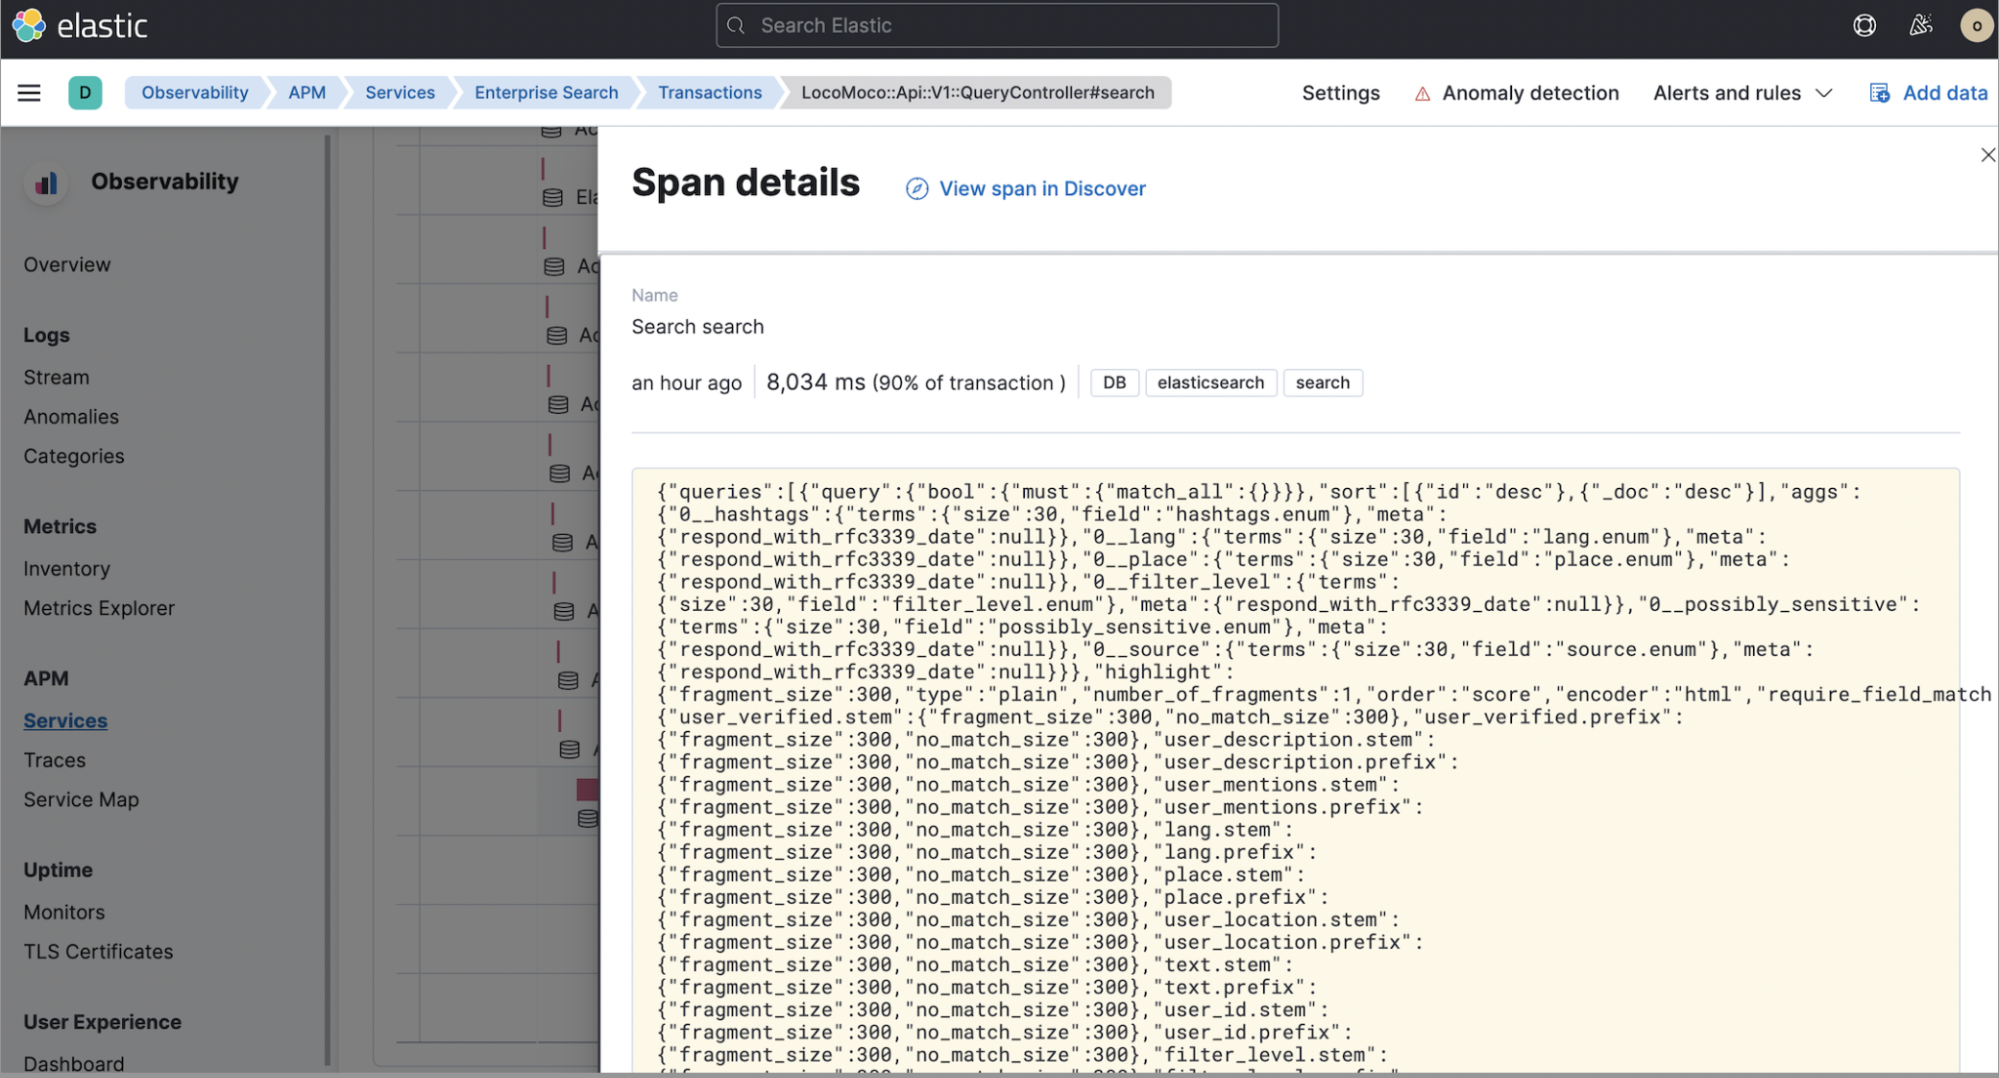Click the Add data icon
Viewport: 1999px width, 1078px height.
[x=1880, y=93]
